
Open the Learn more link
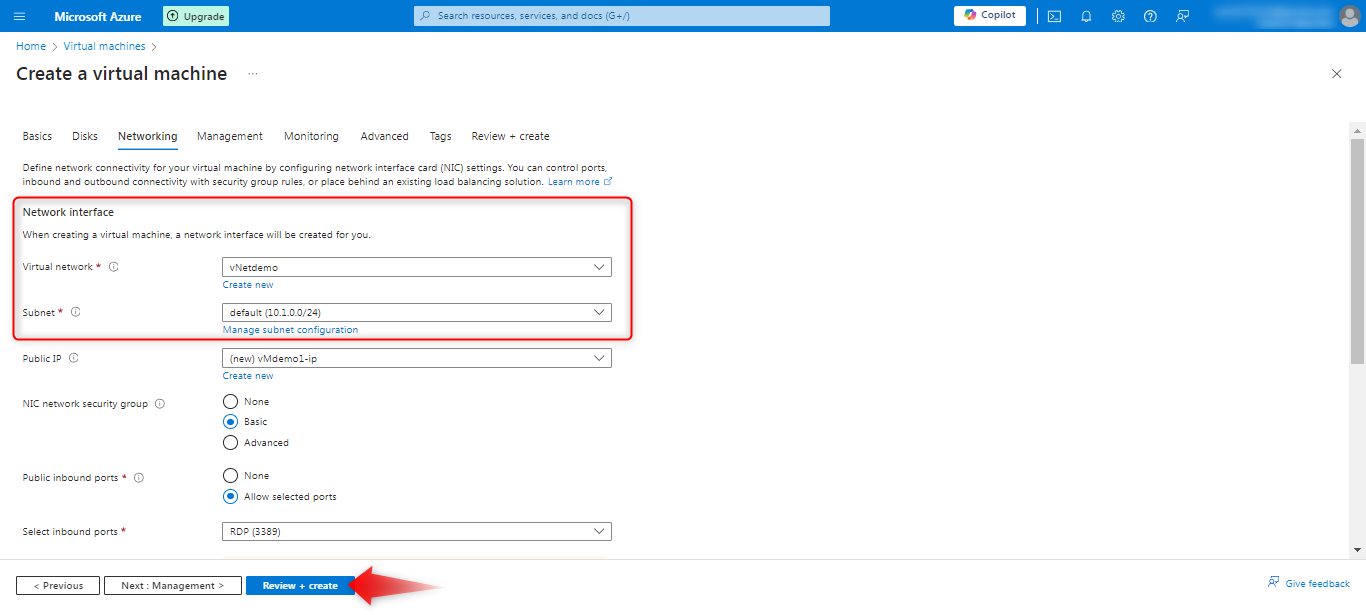(x=579, y=182)
